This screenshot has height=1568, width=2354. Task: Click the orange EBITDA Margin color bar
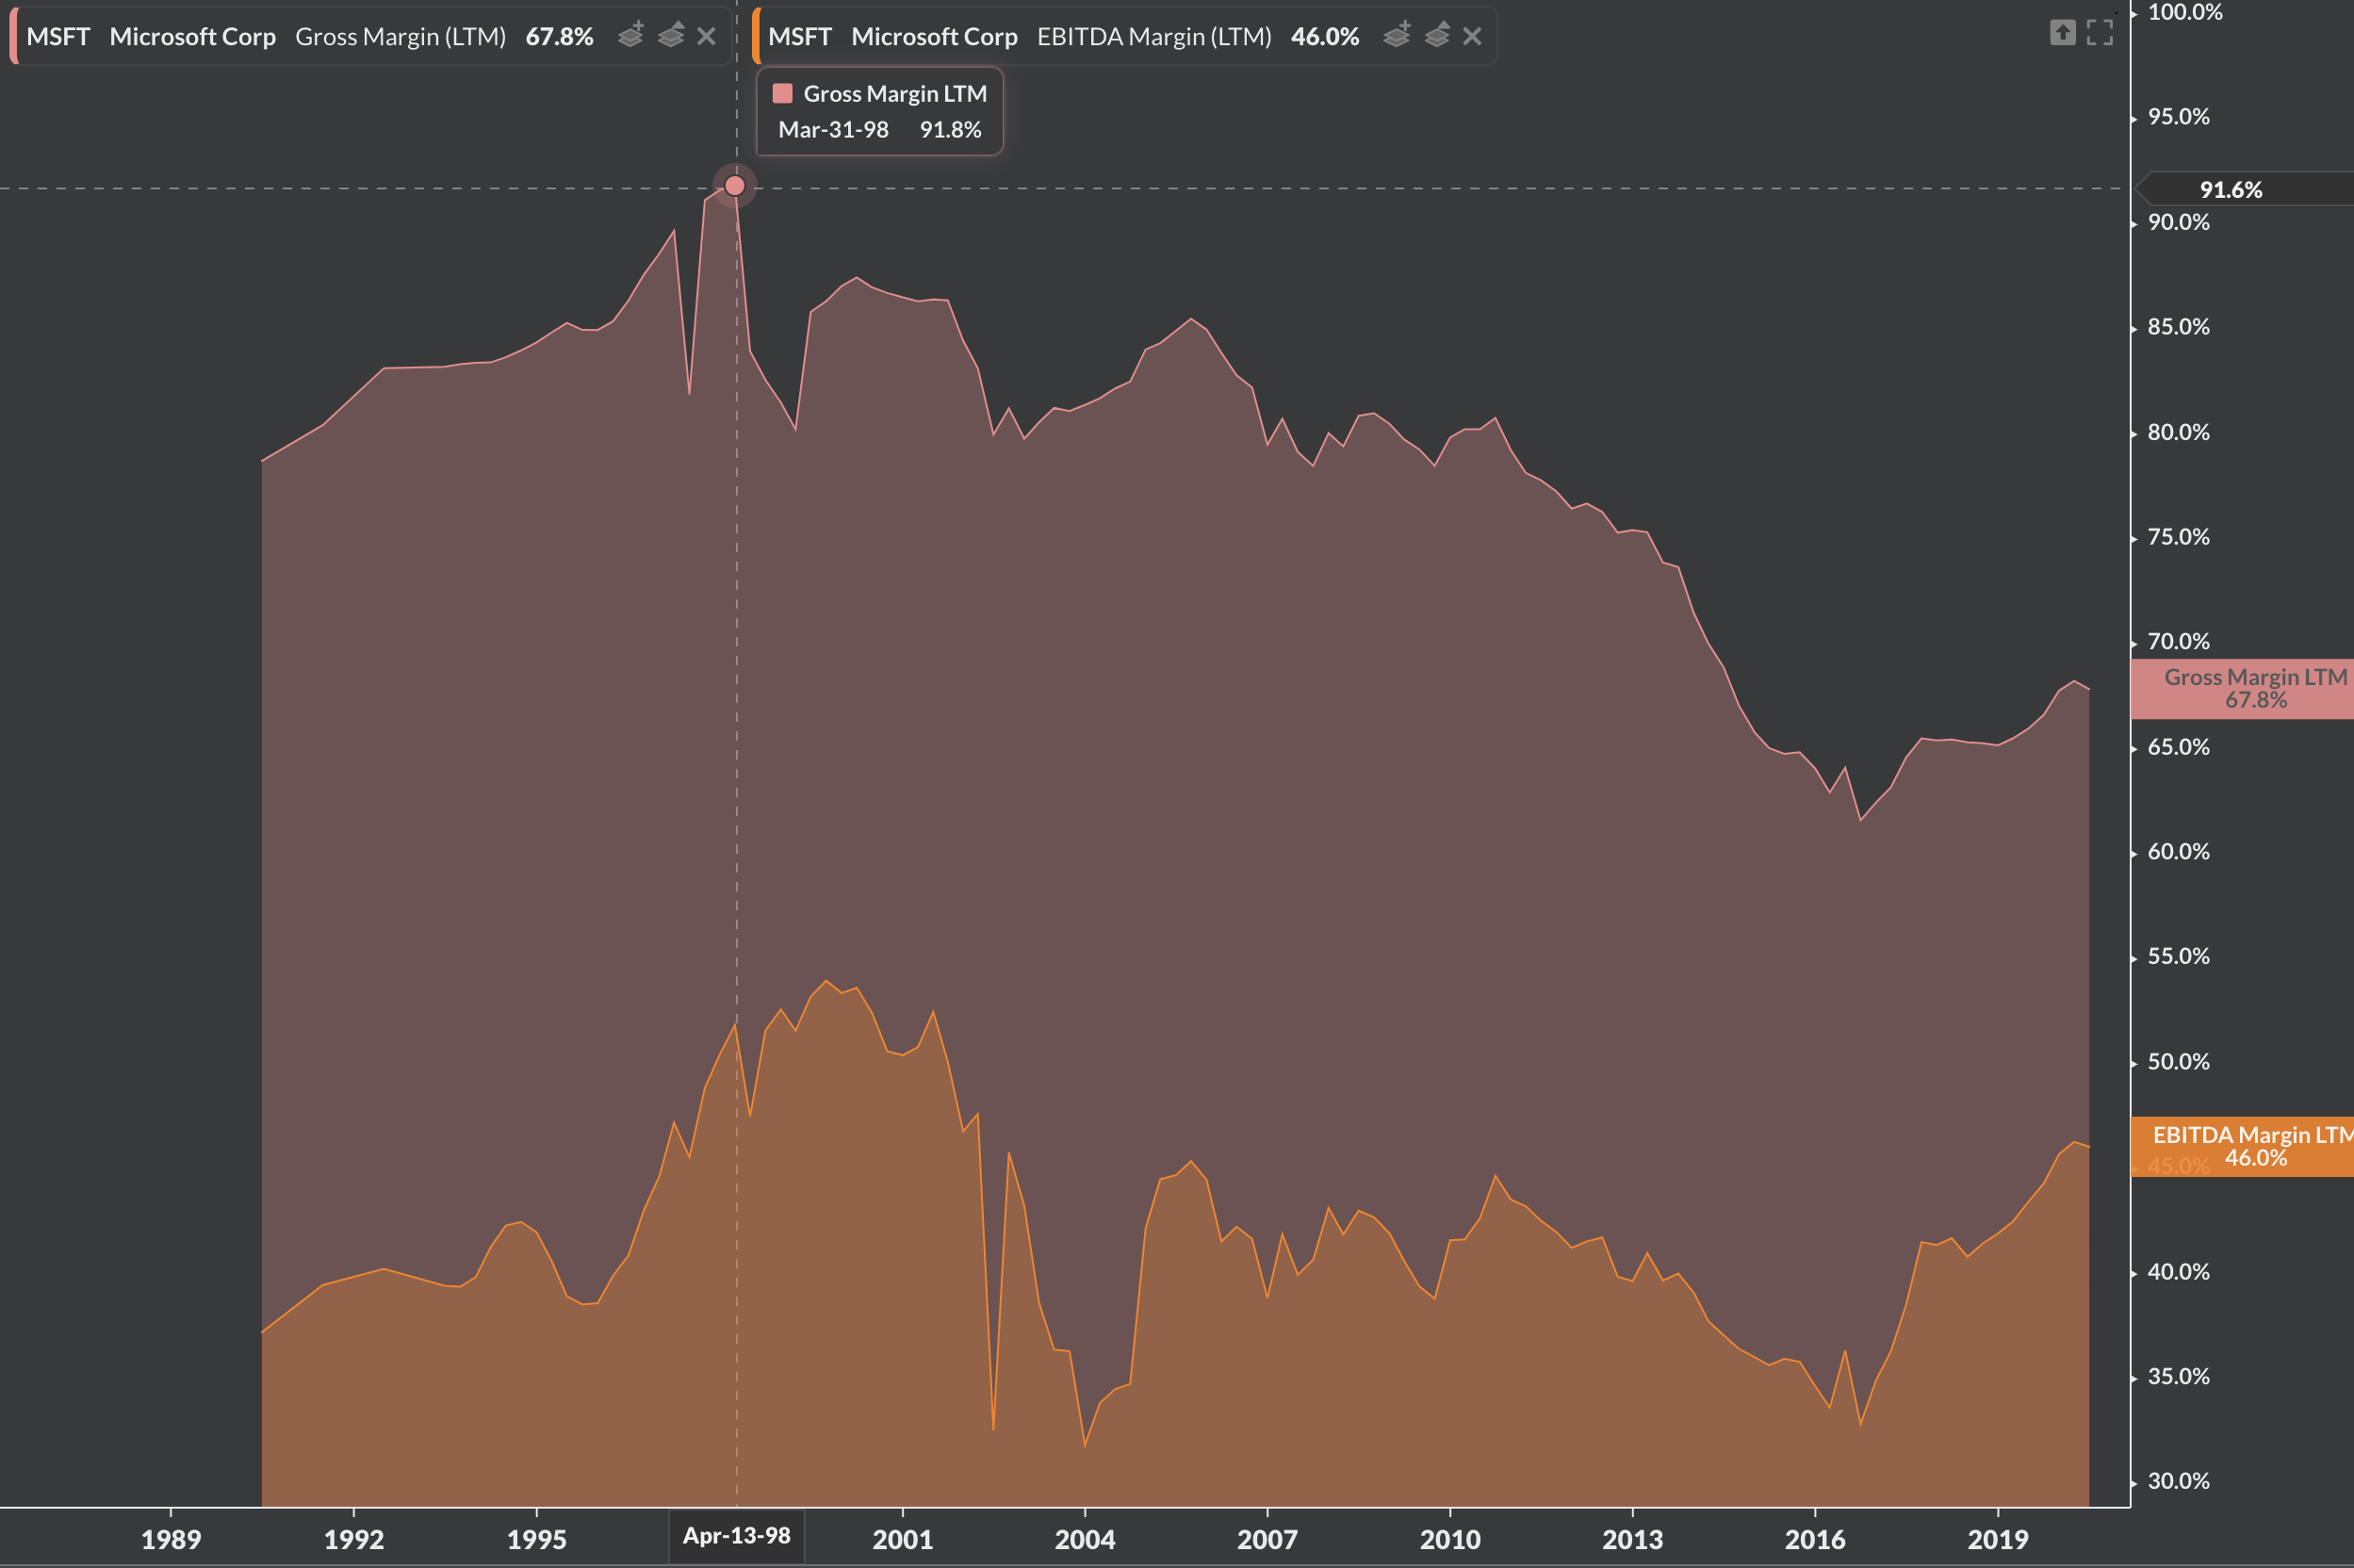(x=756, y=36)
